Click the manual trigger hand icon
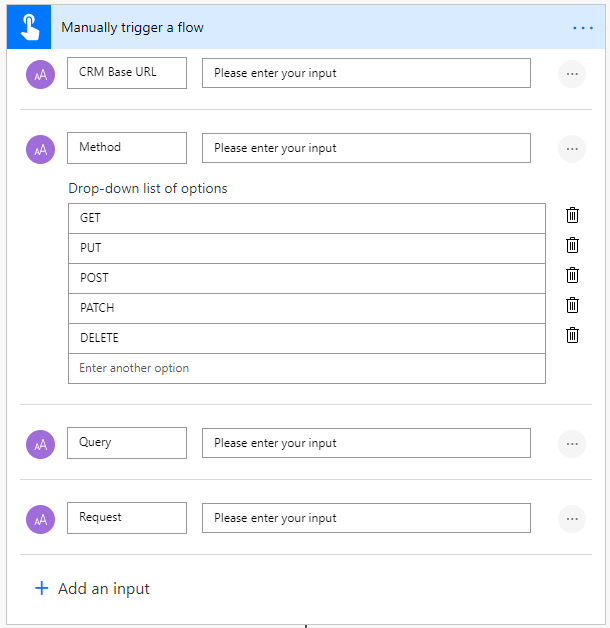 pos(28,27)
